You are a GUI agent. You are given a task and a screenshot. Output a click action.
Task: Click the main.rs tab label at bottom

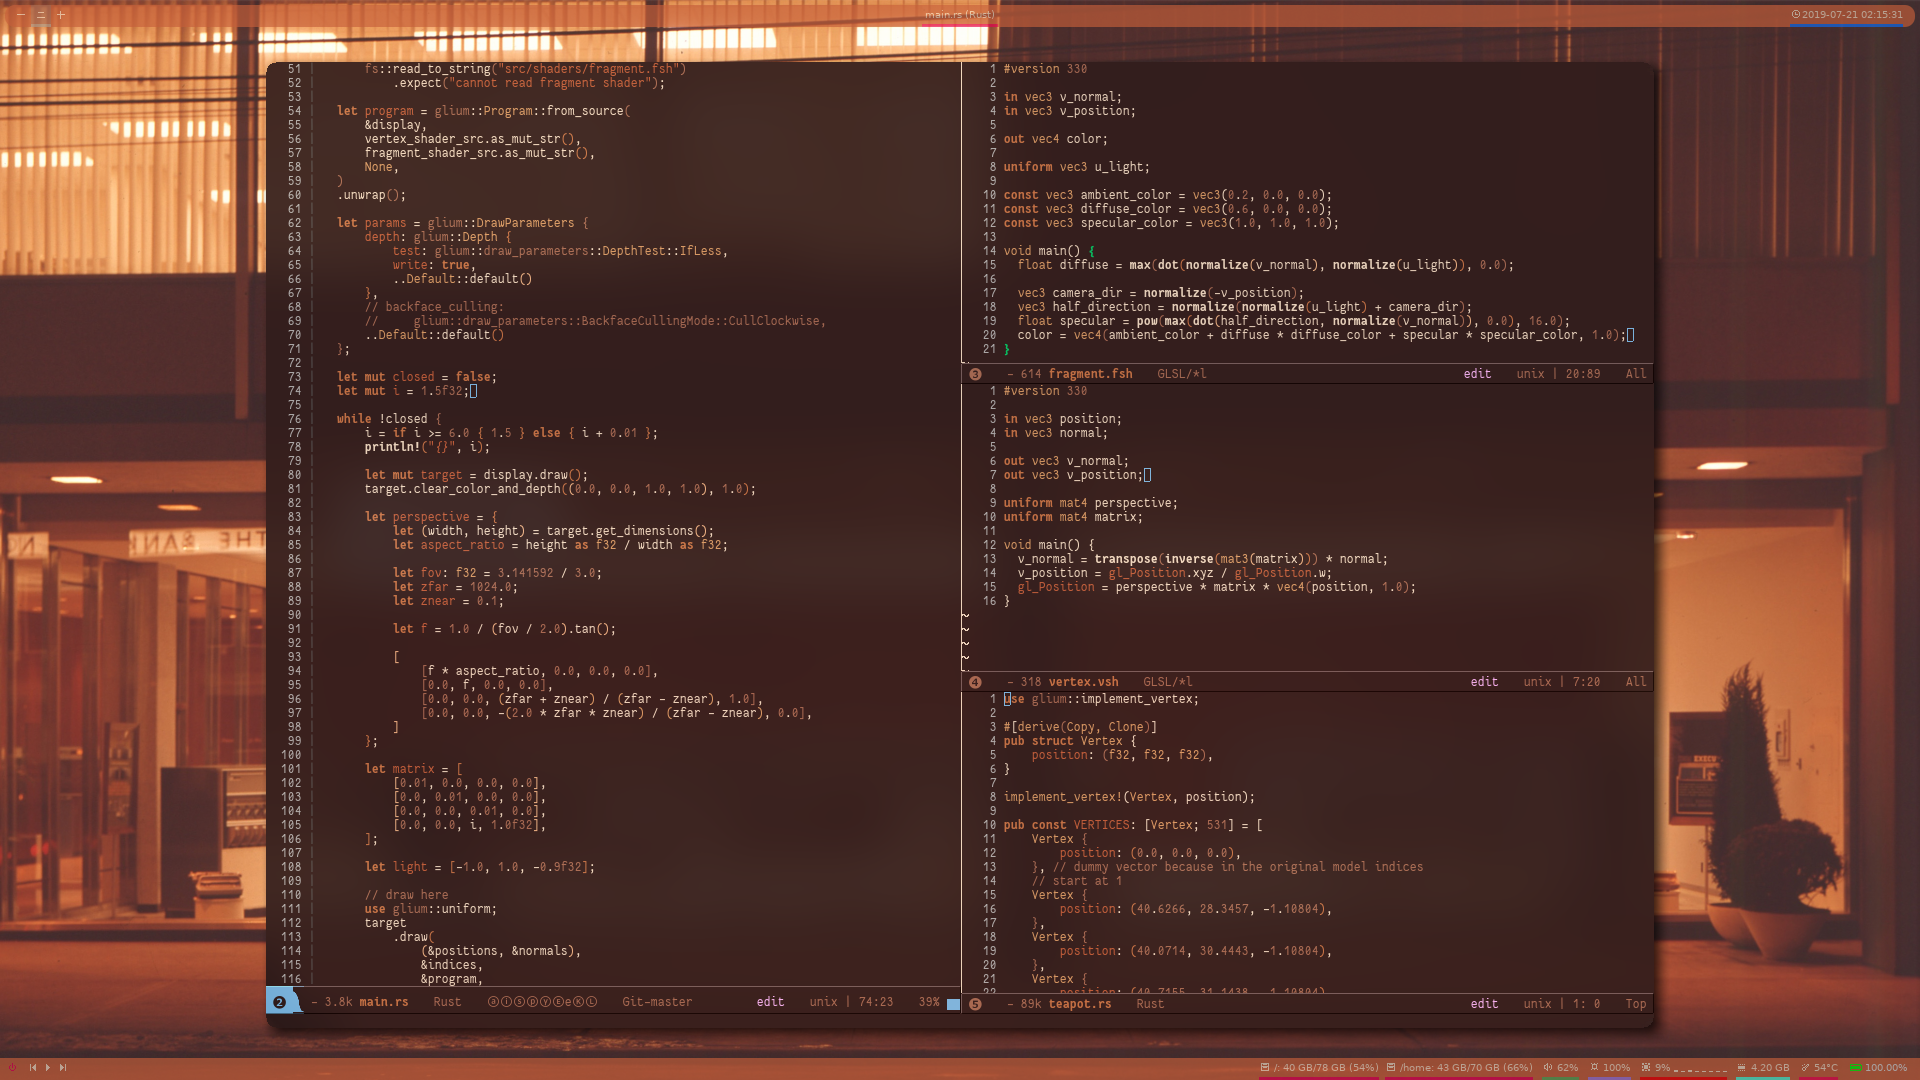(x=385, y=1001)
